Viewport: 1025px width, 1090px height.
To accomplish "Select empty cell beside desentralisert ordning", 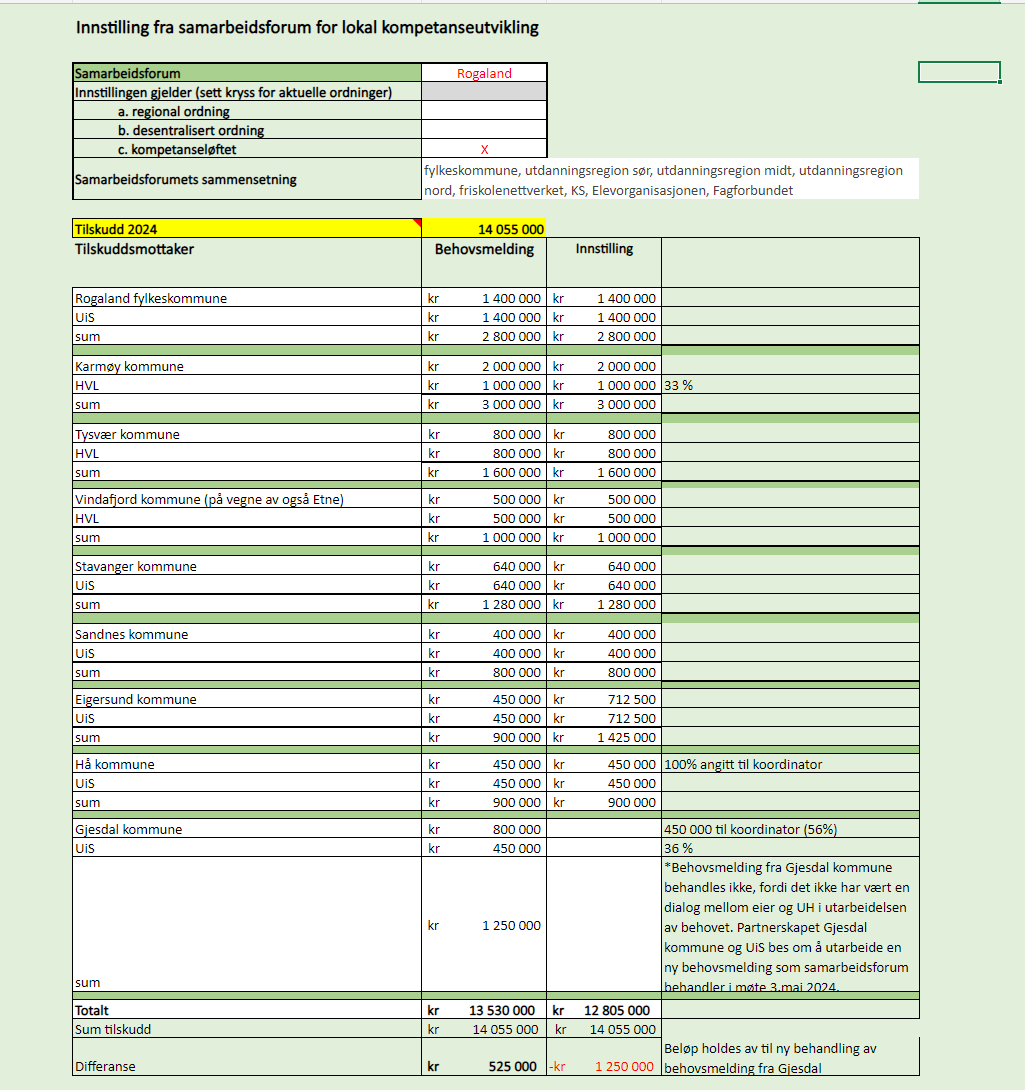I will coord(484,130).
